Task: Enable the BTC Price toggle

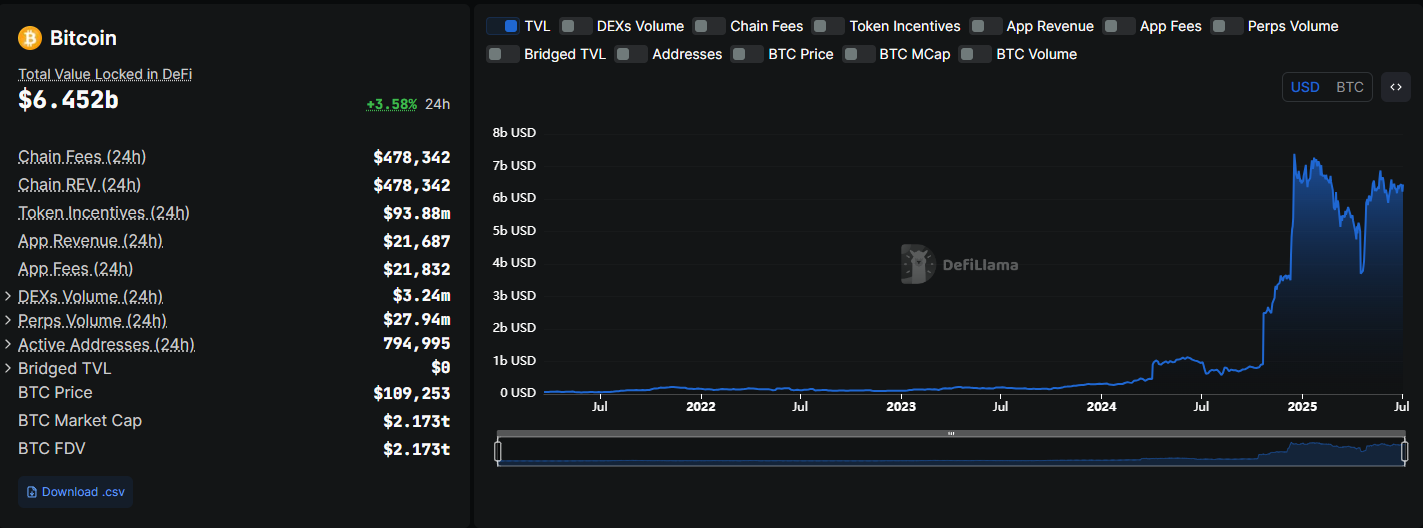Action: 747,54
